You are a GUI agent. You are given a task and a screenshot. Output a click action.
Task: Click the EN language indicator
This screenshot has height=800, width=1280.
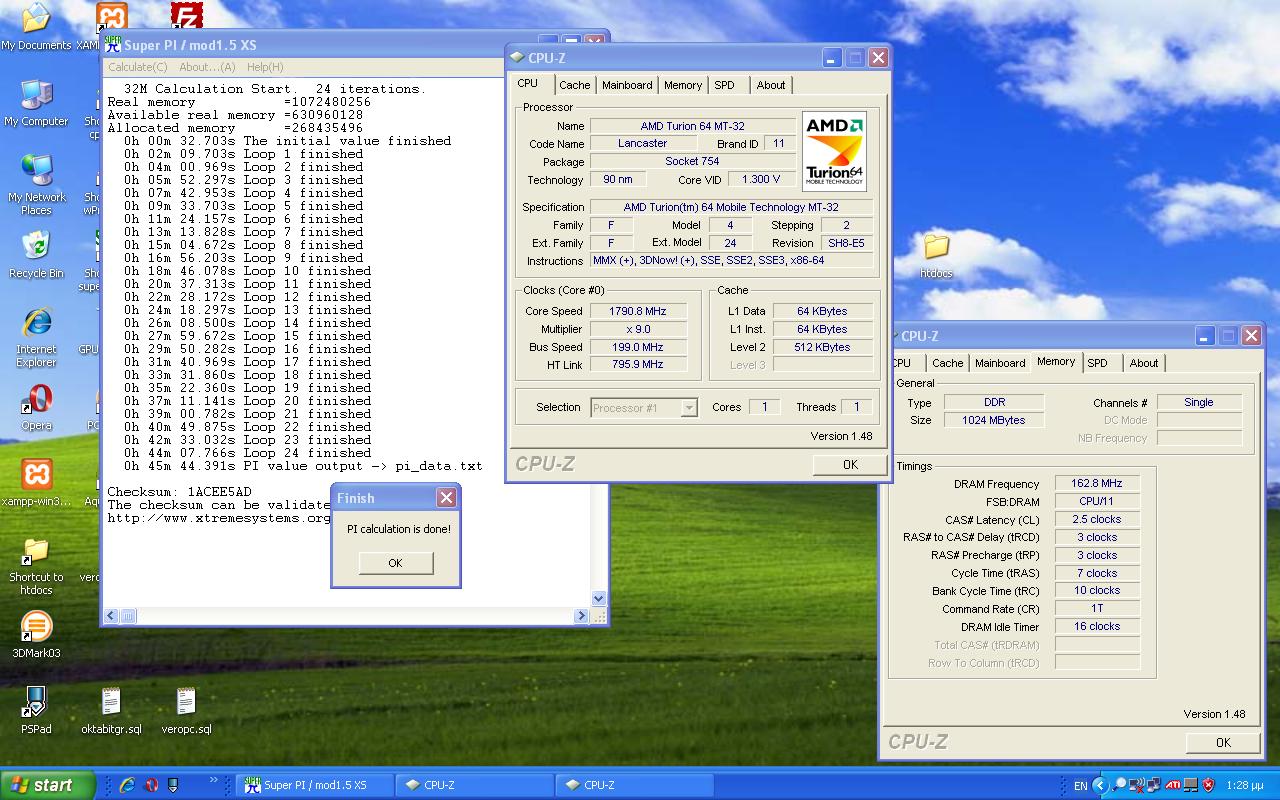coord(1081,786)
